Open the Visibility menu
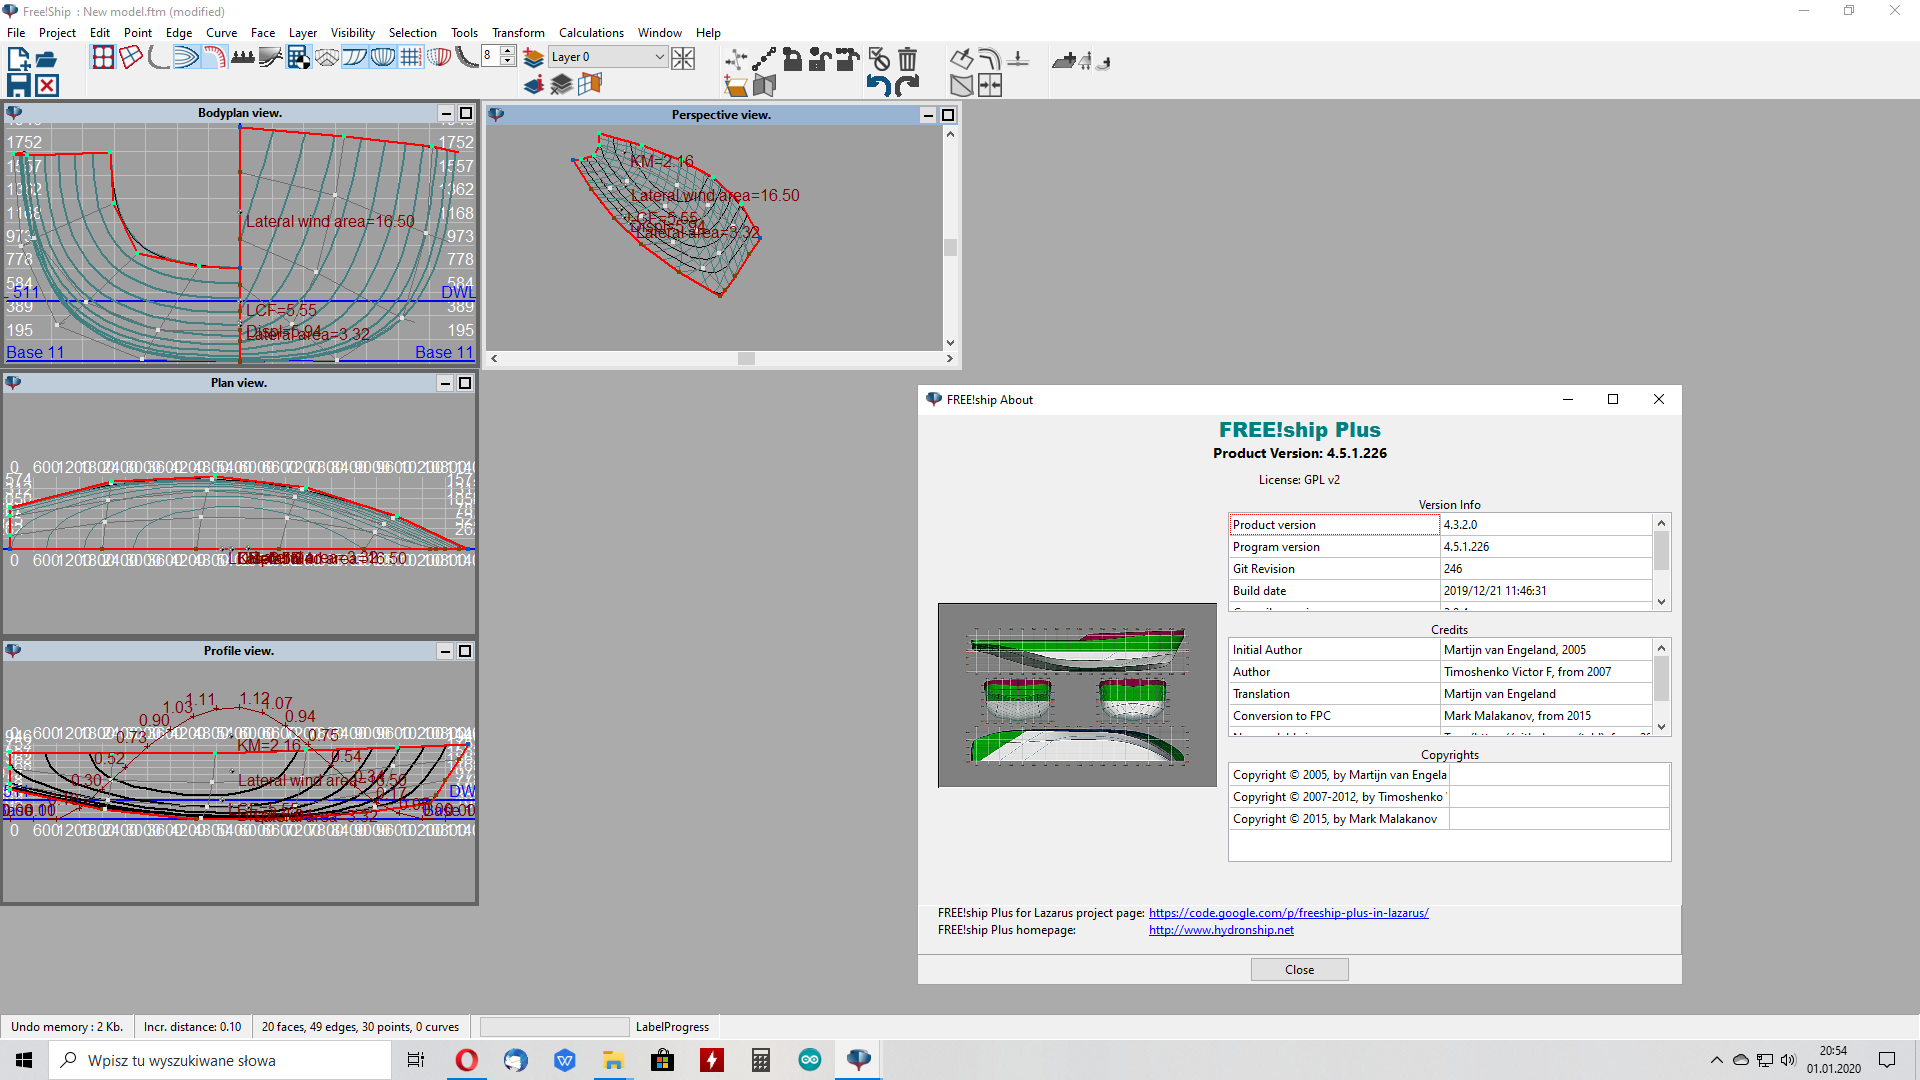1920x1080 pixels. [x=353, y=32]
